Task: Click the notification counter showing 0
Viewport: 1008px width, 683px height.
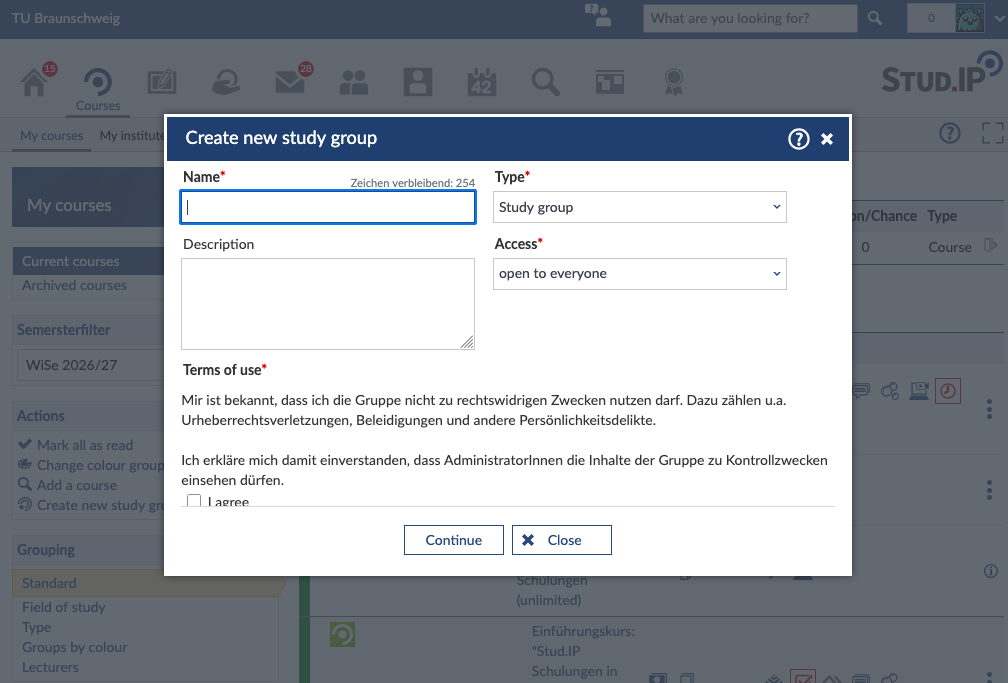Action: [931, 18]
